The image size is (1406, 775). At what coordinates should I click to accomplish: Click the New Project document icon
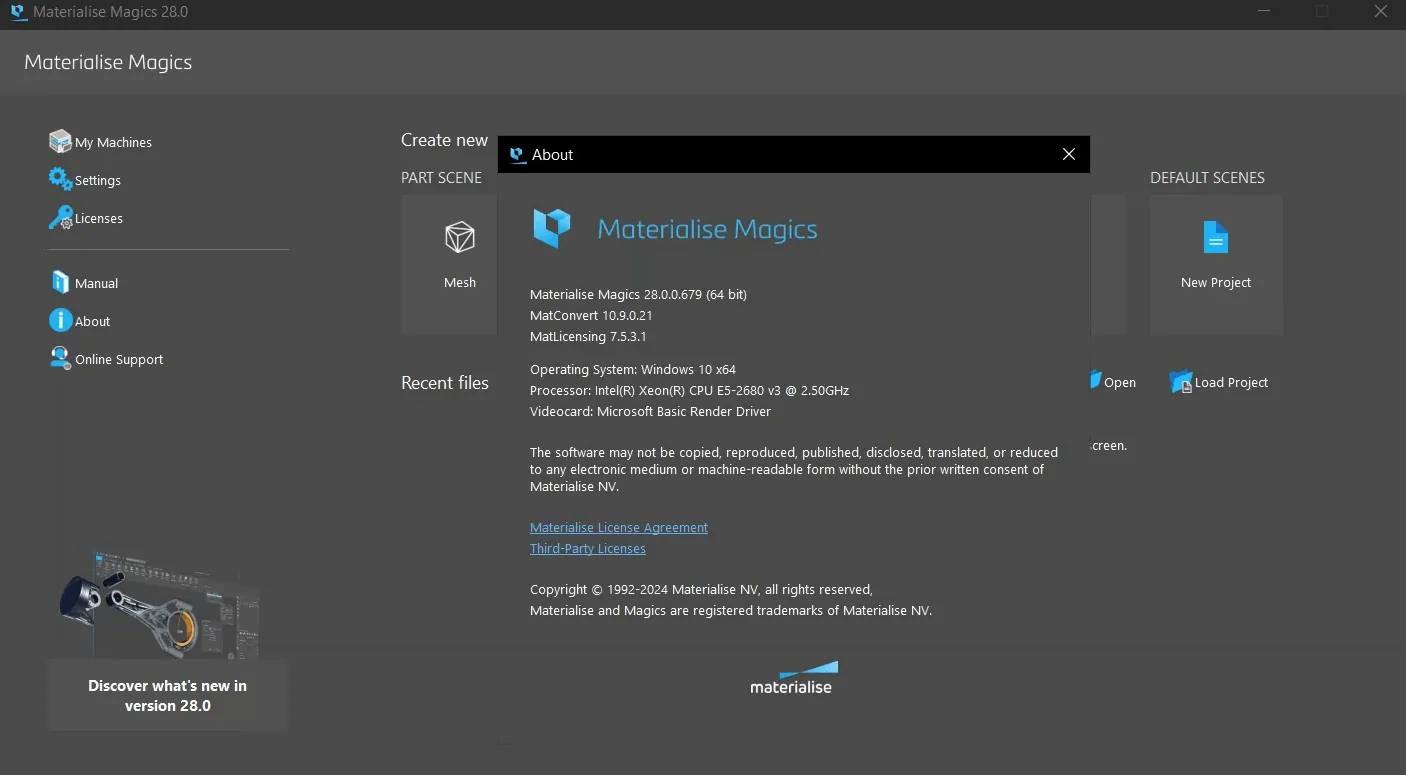coord(1215,238)
